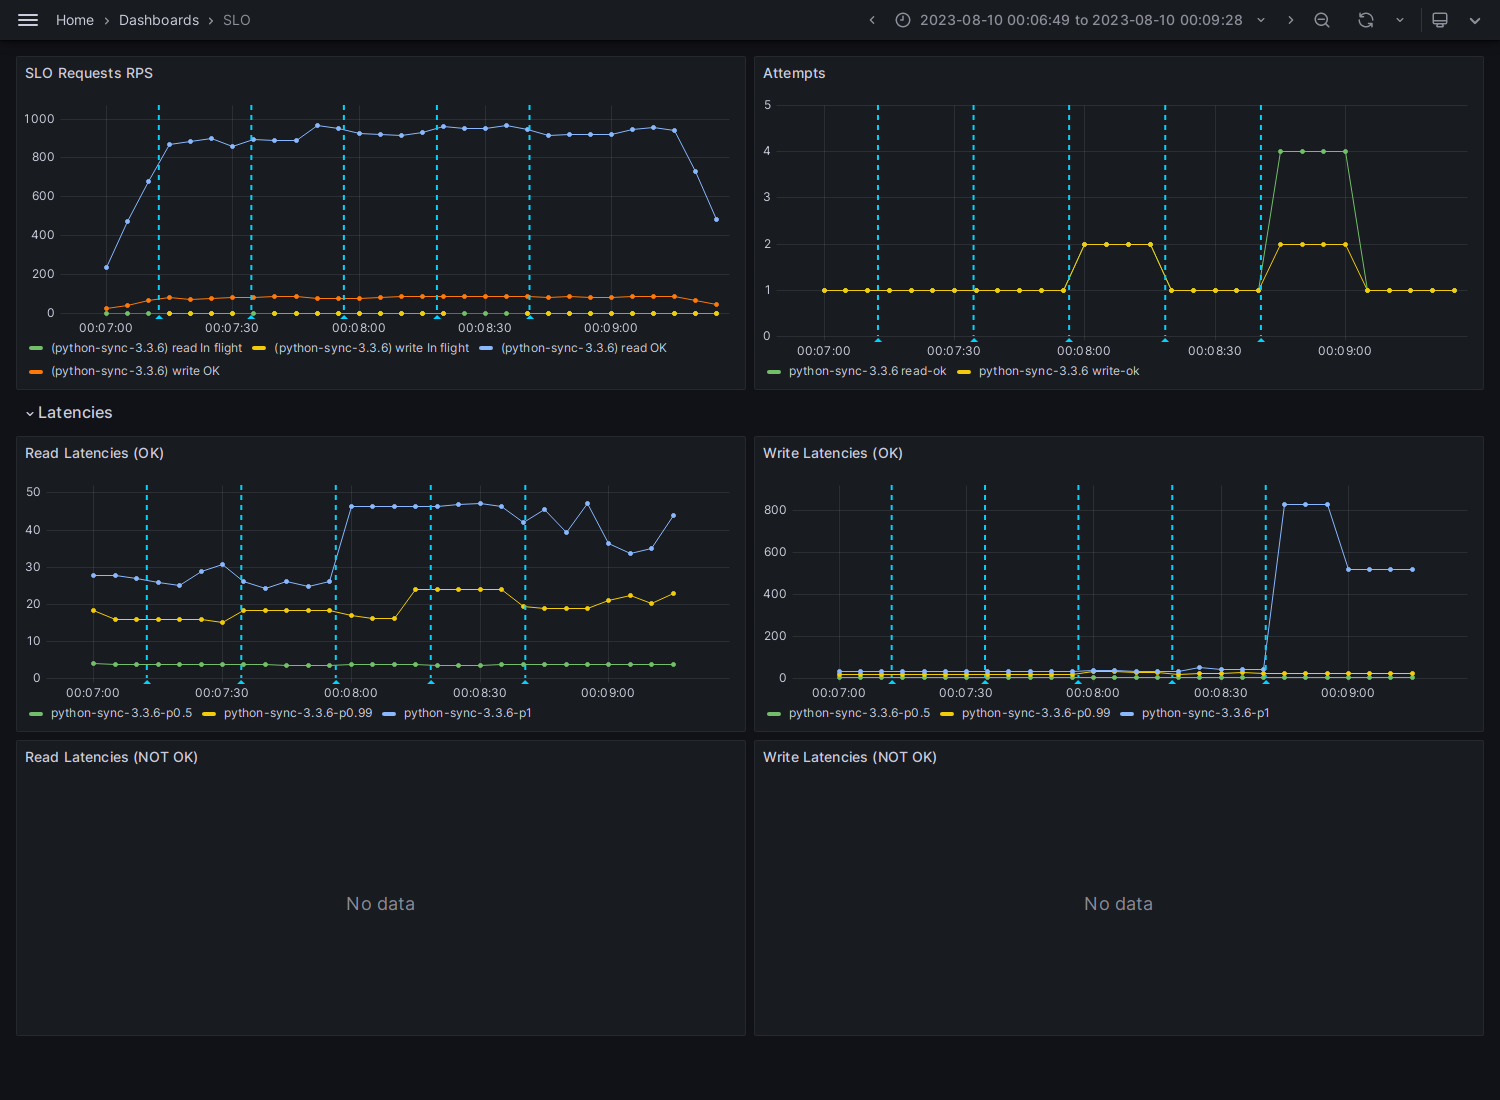Viewport: 1500px width, 1100px height.
Task: Click blue swatch for Write Latencies p1
Action: click(x=1127, y=713)
